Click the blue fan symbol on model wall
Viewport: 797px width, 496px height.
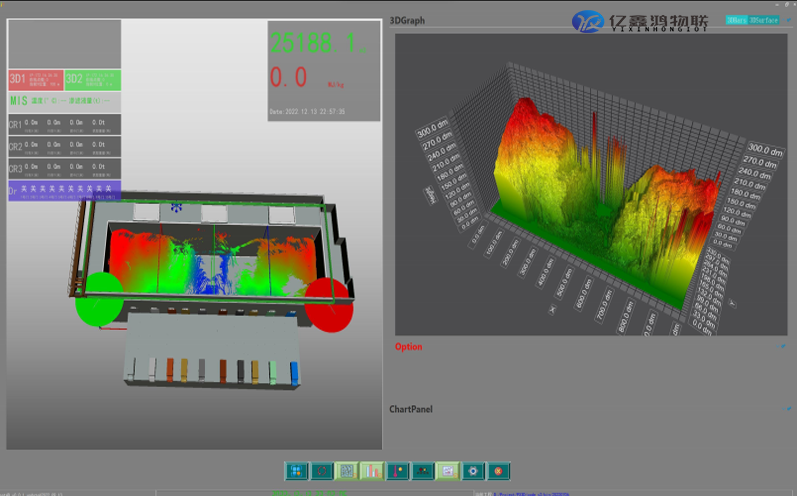(176, 207)
